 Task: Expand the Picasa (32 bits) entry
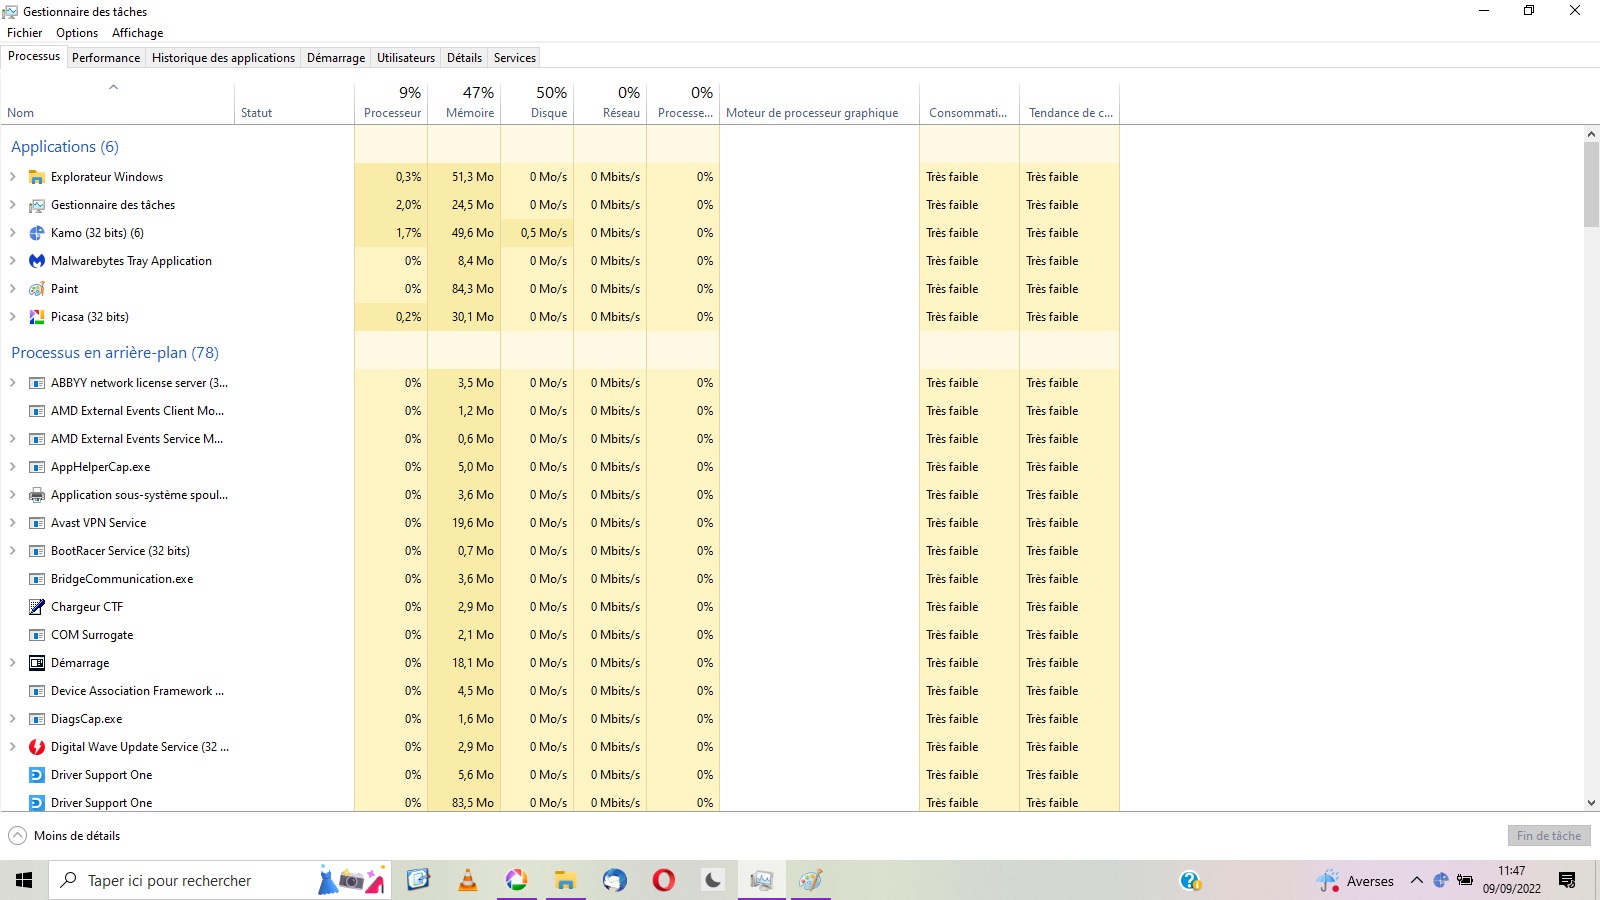click(12, 317)
